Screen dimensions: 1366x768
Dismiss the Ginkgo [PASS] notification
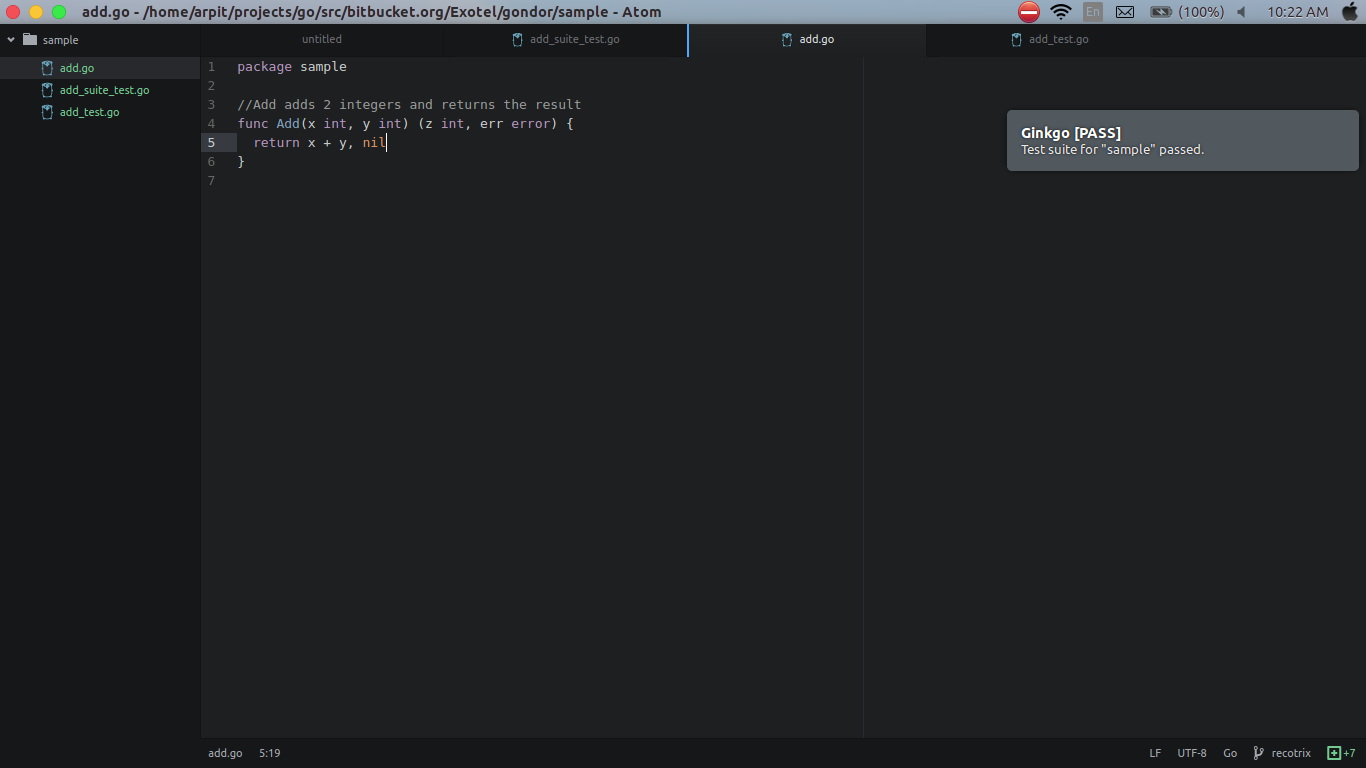point(1182,140)
